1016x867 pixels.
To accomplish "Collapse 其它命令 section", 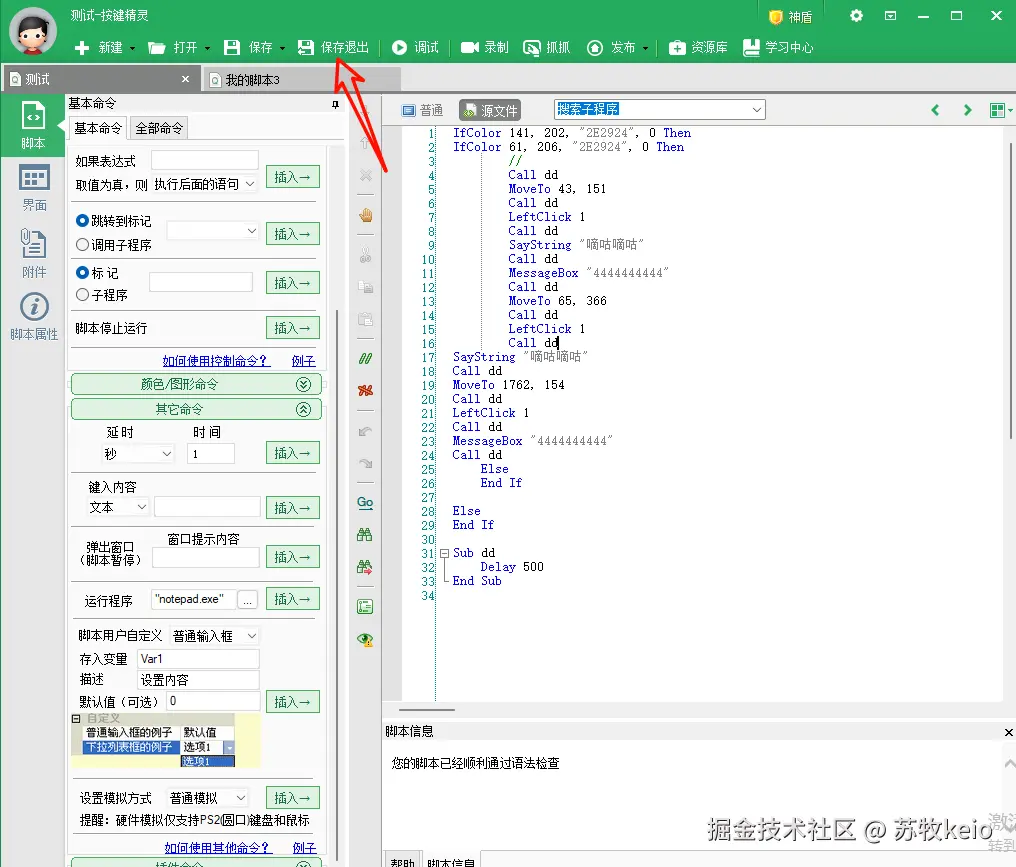I will coord(303,410).
